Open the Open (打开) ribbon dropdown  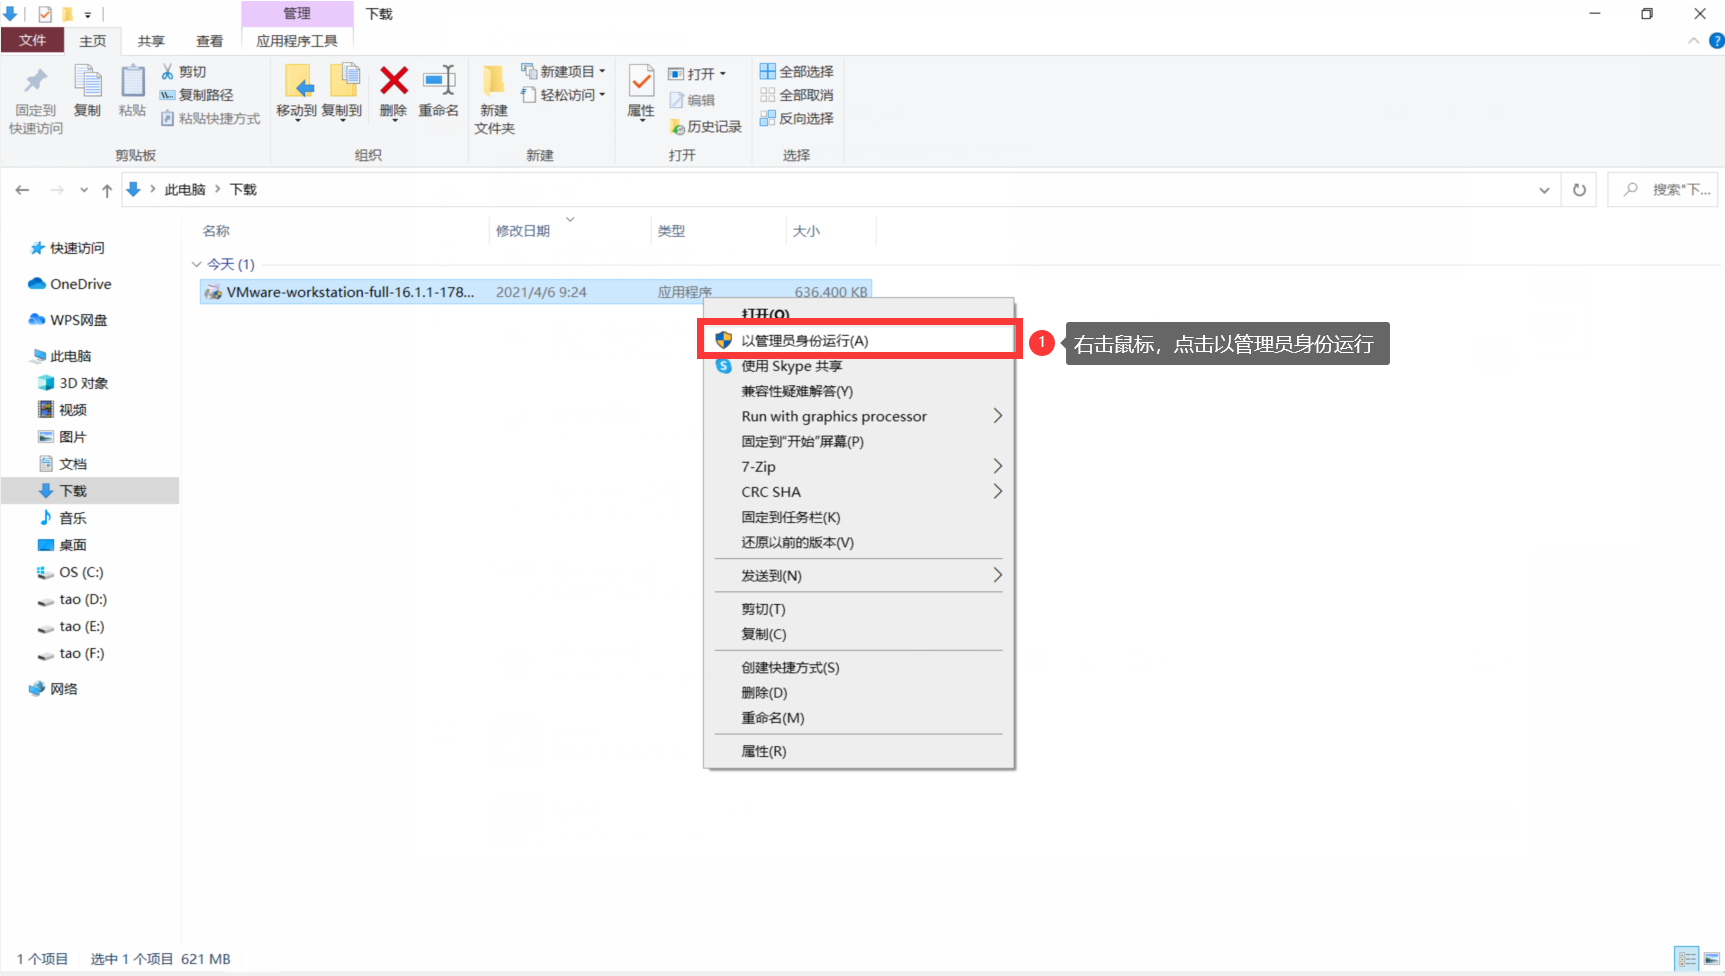697,74
